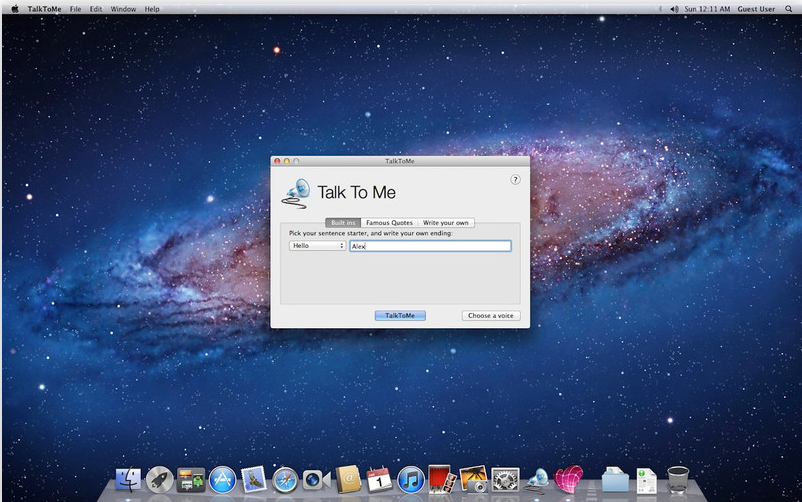Open the File menu
The height and width of the screenshot is (502, 802).
75,9
